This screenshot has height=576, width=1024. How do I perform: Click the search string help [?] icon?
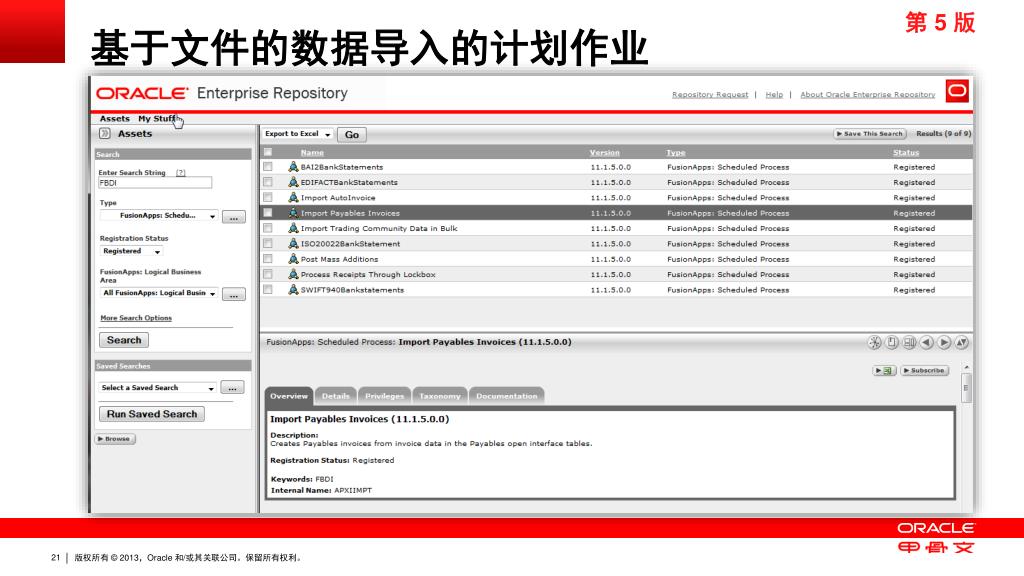coord(181,173)
